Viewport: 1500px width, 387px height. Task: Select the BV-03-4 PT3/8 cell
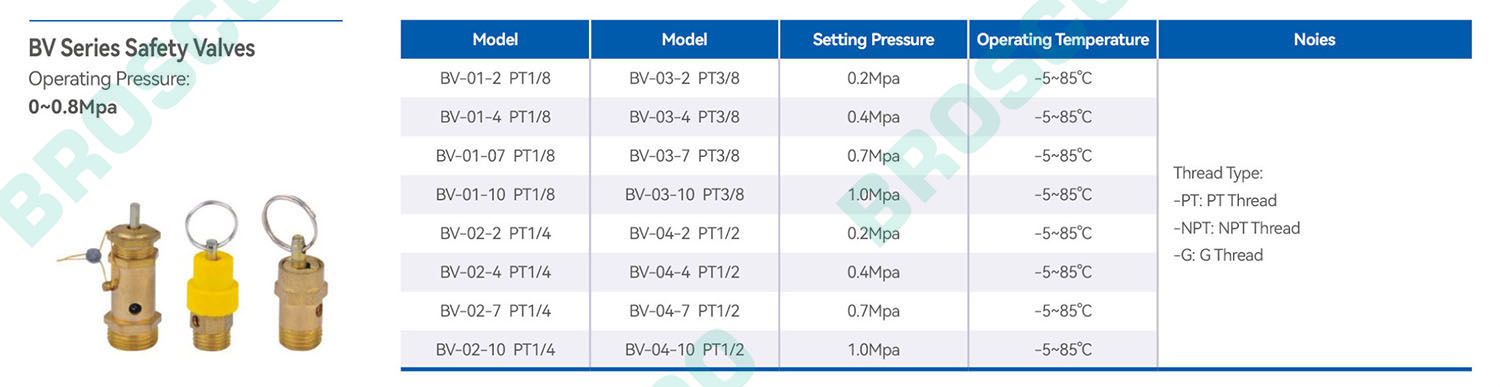pyautogui.click(x=685, y=117)
